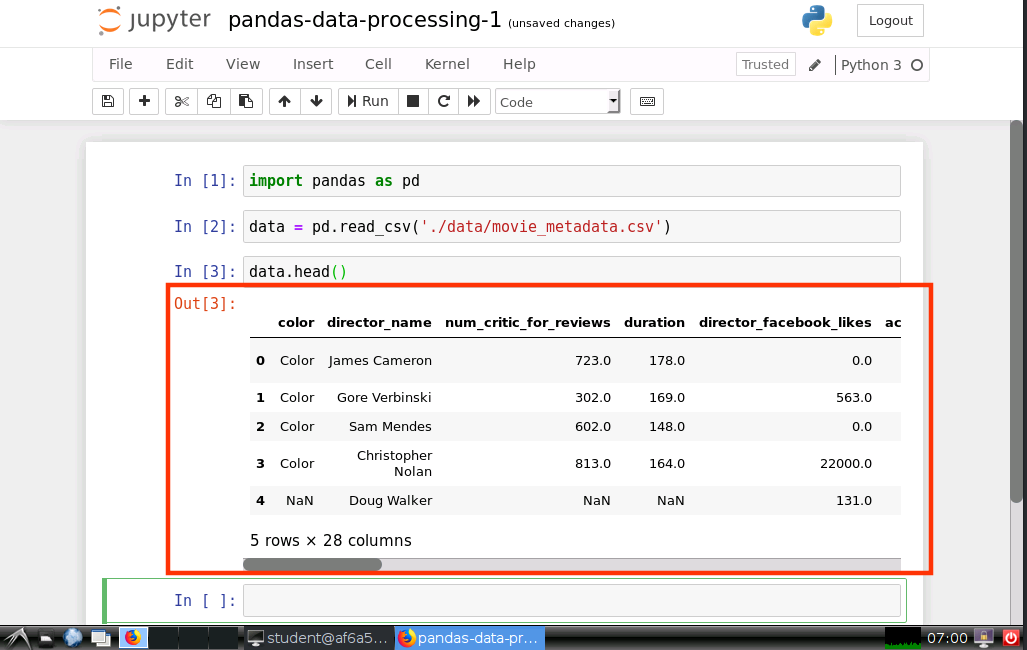1027x650 pixels.
Task: Open the View menu
Action: coord(243,64)
